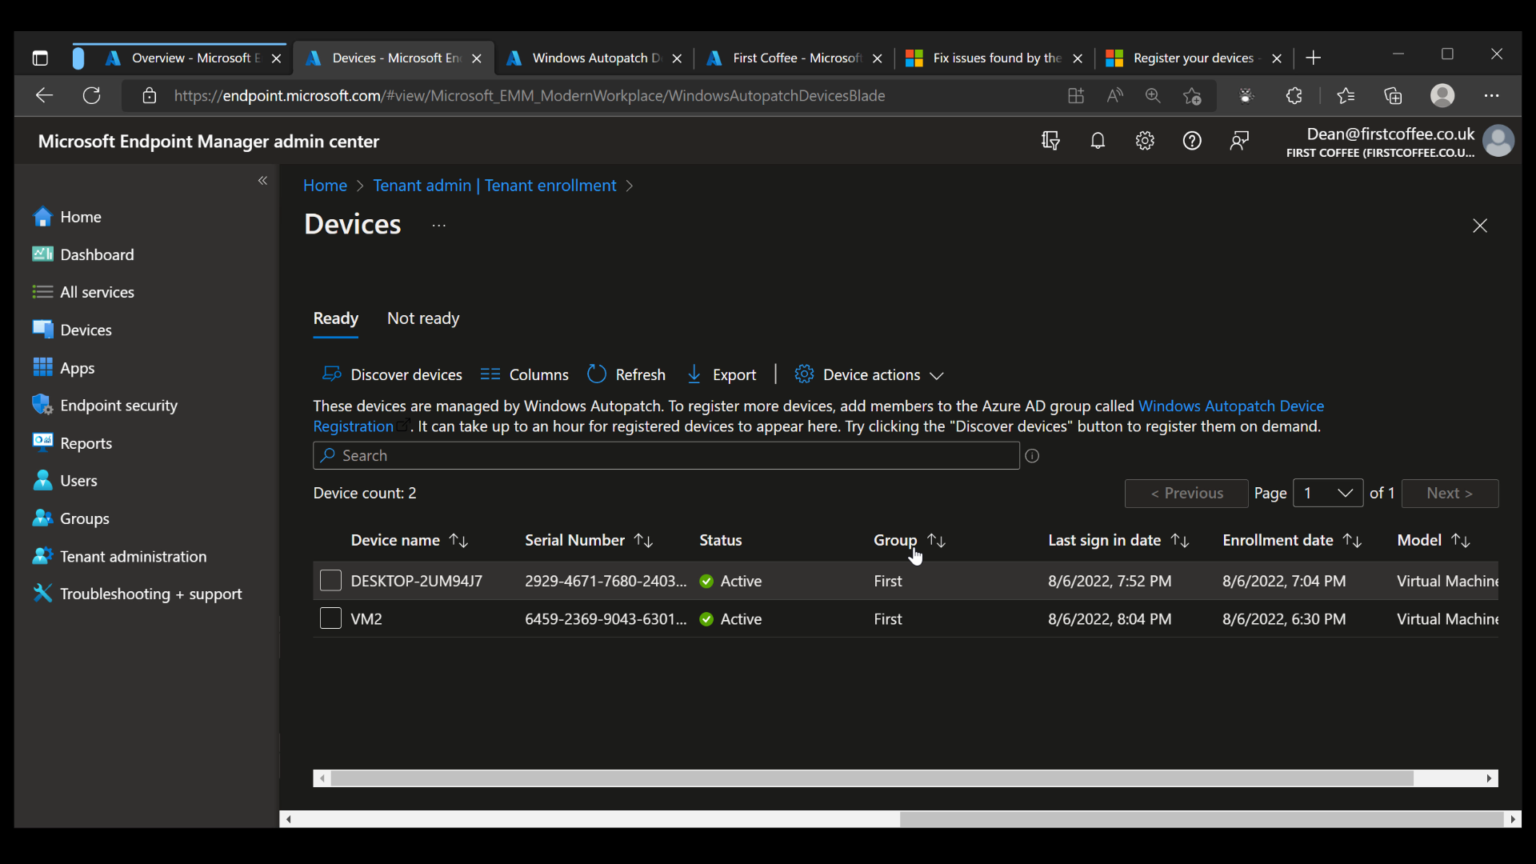This screenshot has height=864, width=1536.
Task: Toggle sort order on Enrollment date column
Action: tap(1353, 540)
